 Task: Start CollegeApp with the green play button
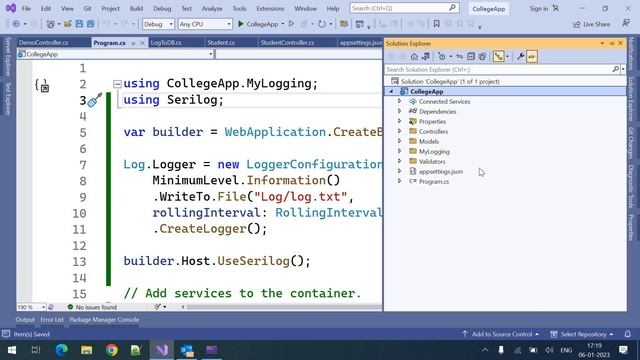(x=241, y=24)
